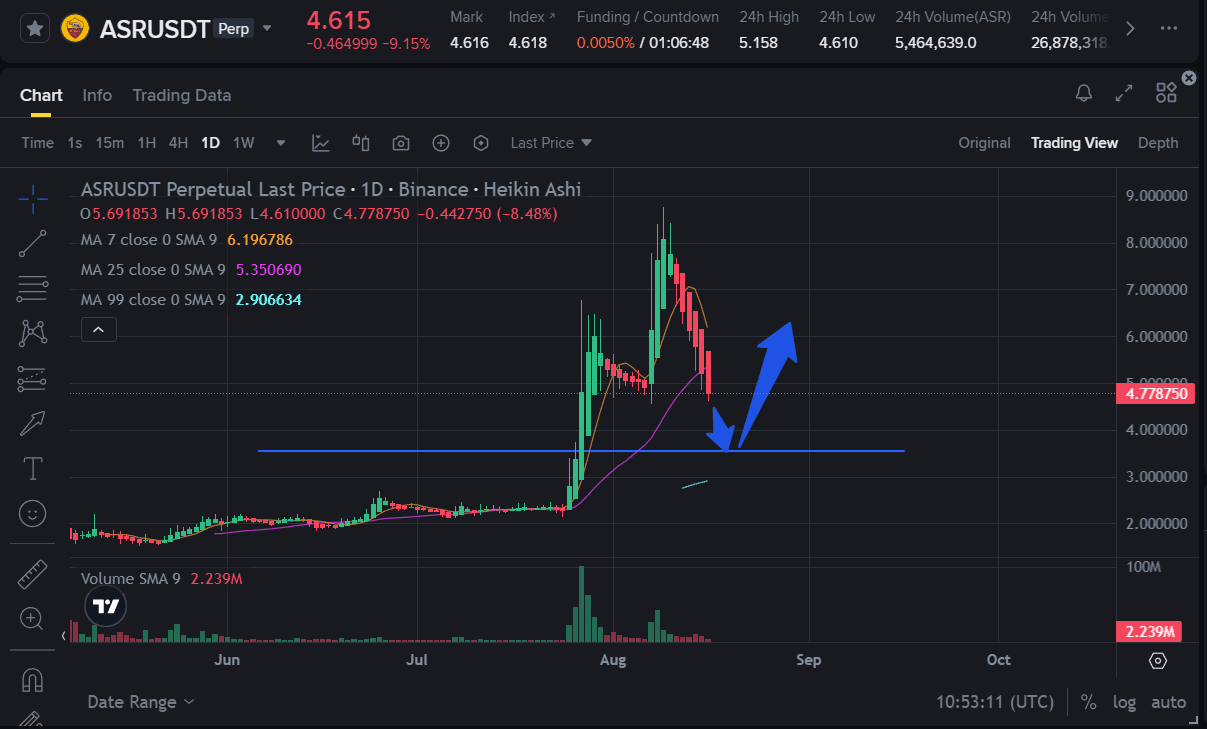Close the chart panel with the X
Image resolution: width=1207 pixels, height=729 pixels.
pos(1189,77)
